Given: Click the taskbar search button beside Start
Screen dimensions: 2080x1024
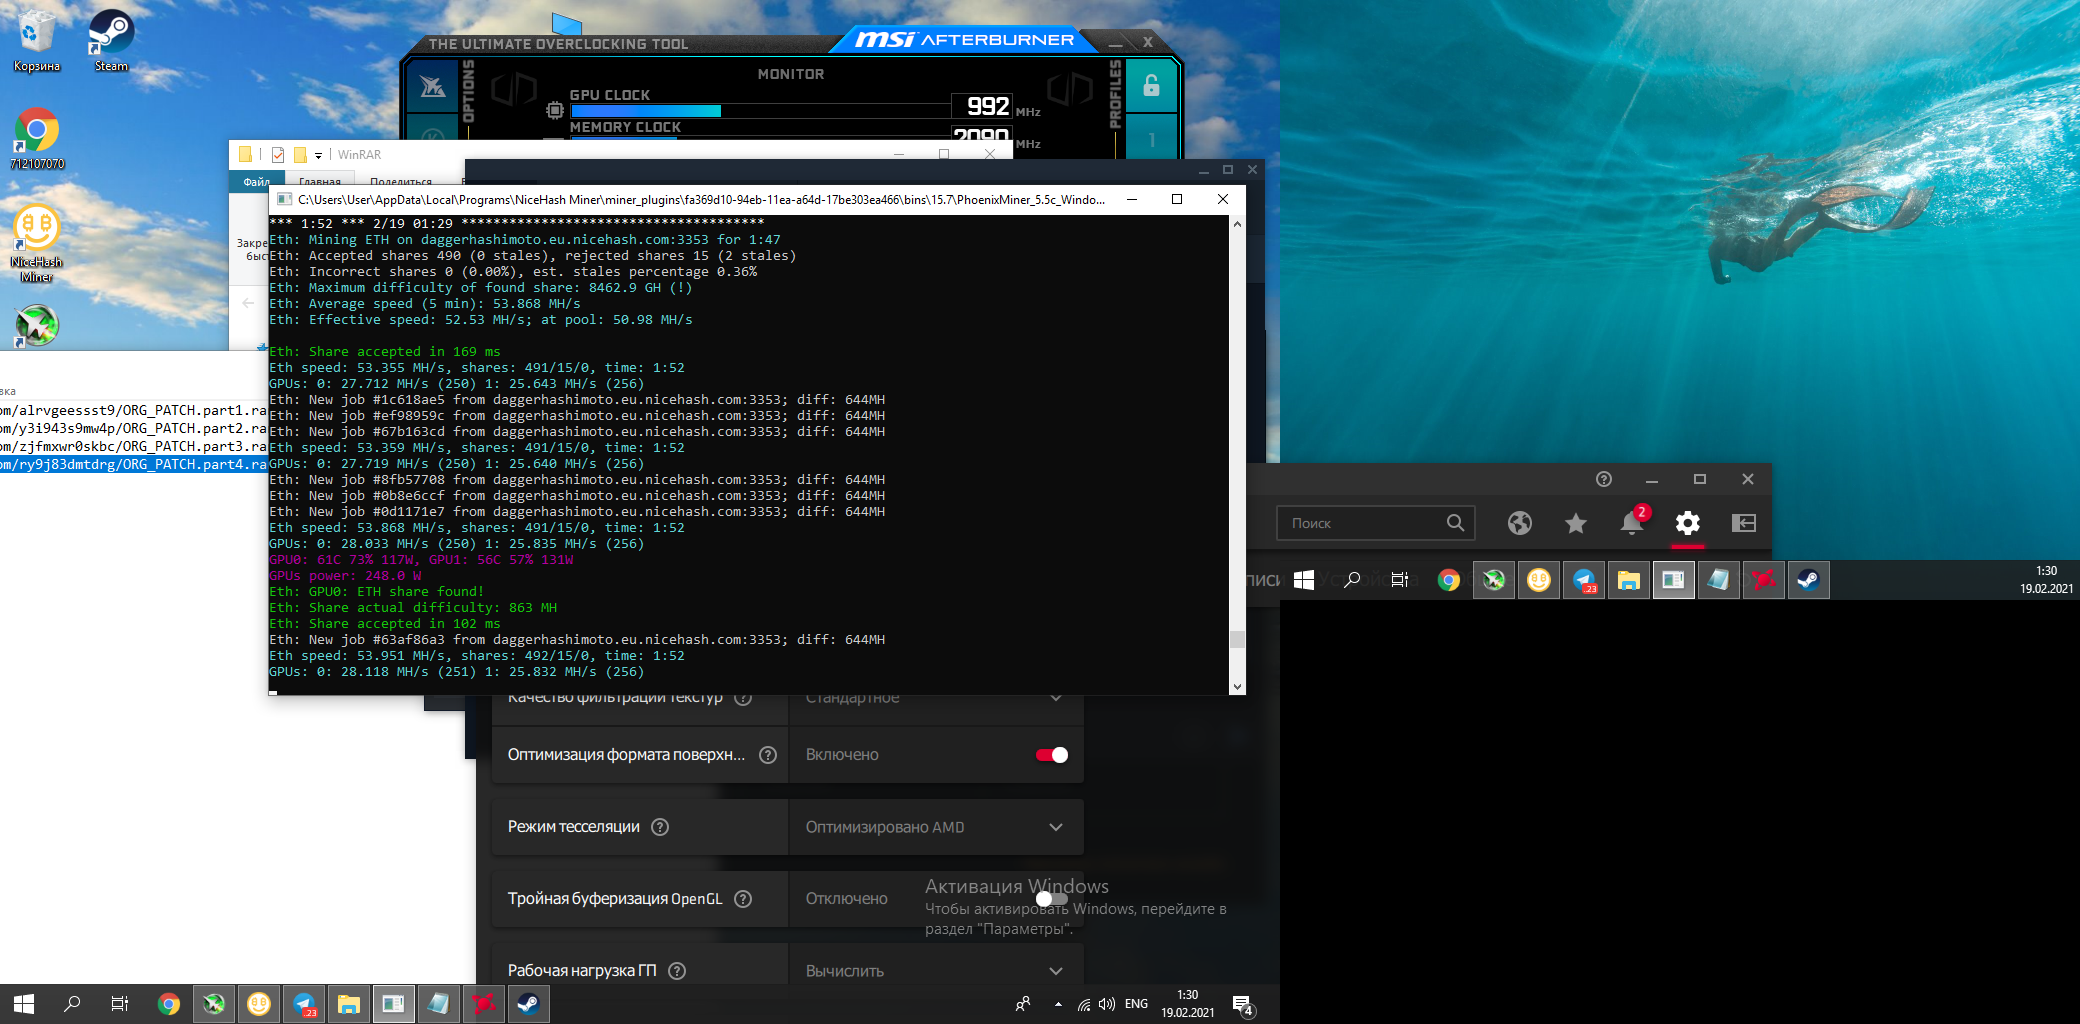Looking at the screenshot, I should point(72,1004).
